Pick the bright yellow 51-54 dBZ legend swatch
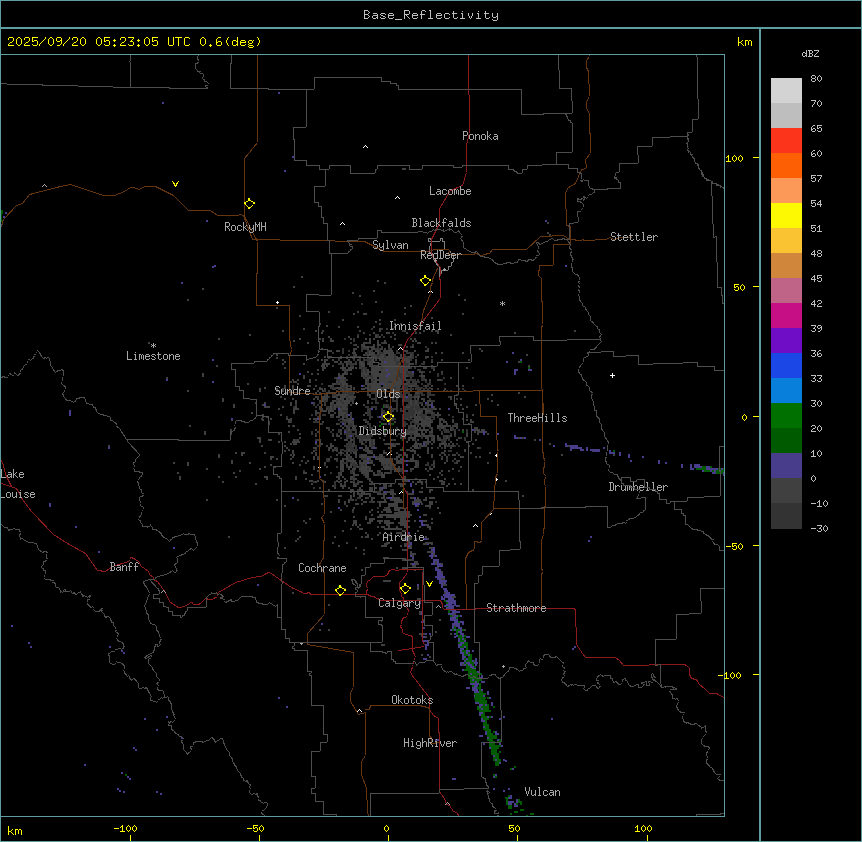862x842 pixels. click(x=786, y=215)
